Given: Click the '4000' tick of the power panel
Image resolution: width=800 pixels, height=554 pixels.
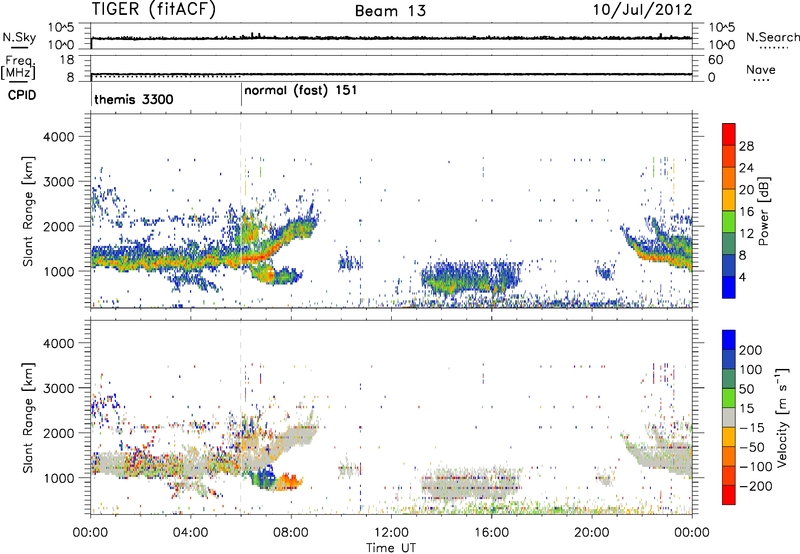Looking at the screenshot, I should tap(59, 137).
